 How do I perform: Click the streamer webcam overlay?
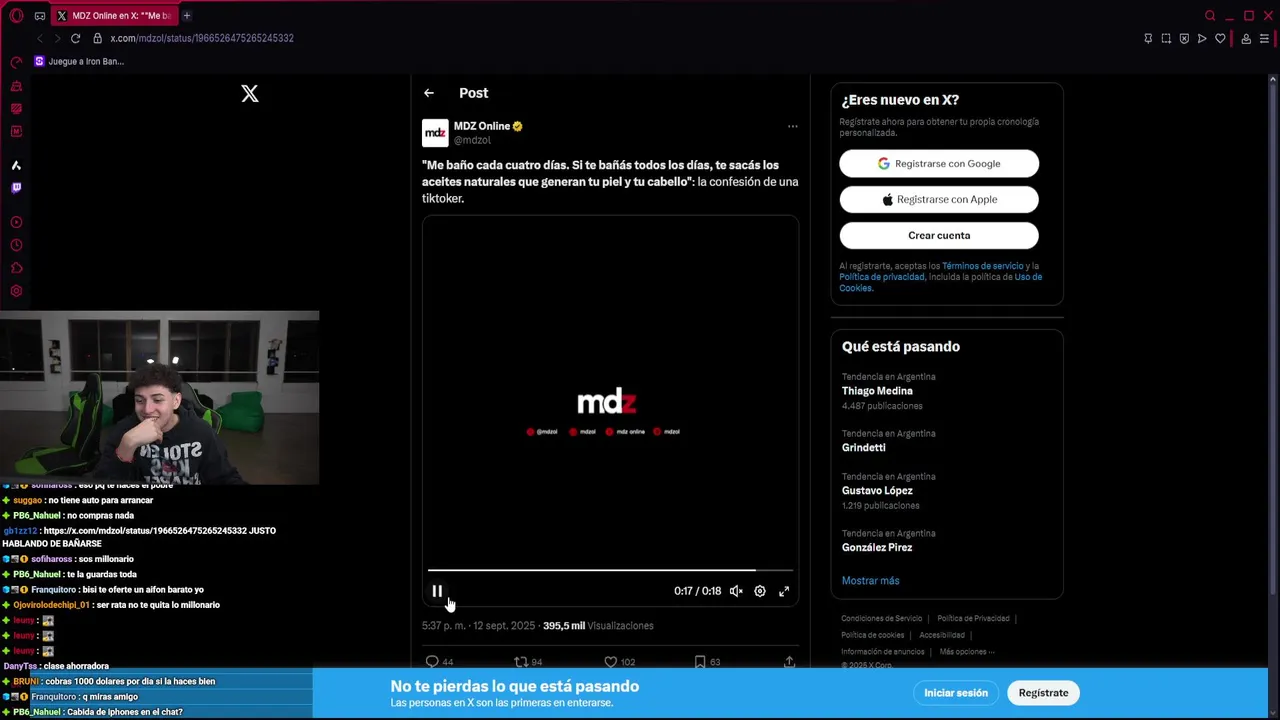point(160,398)
